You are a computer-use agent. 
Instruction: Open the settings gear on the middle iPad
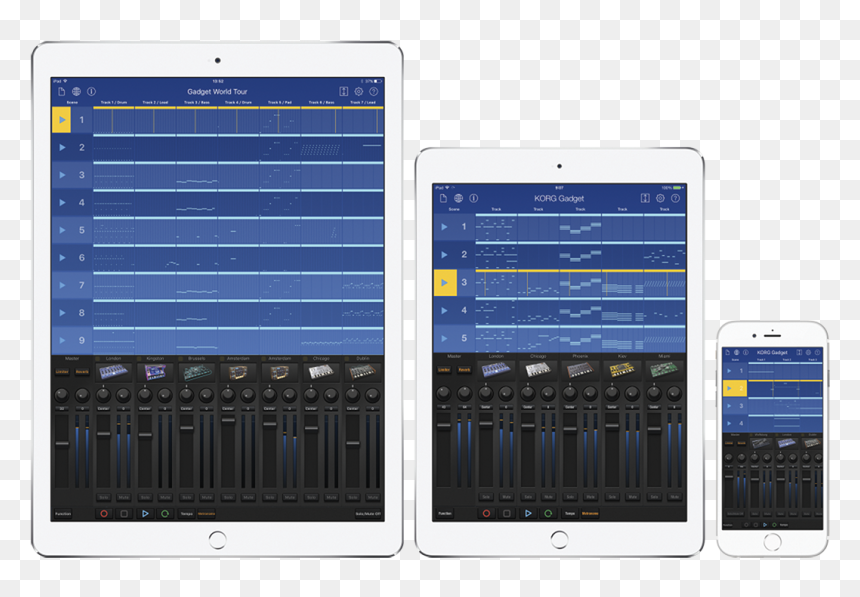pyautogui.click(x=660, y=198)
